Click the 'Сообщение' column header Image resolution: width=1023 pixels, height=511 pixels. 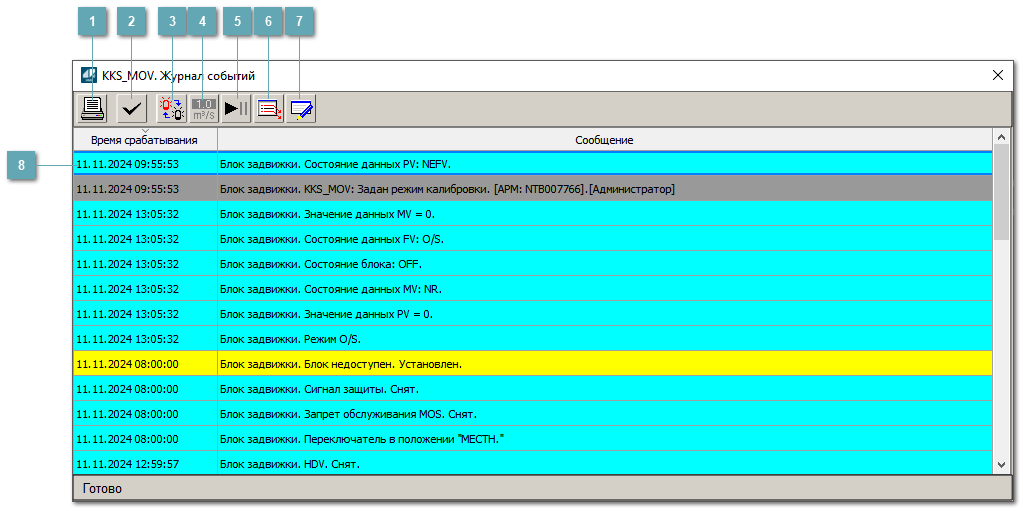pos(603,141)
